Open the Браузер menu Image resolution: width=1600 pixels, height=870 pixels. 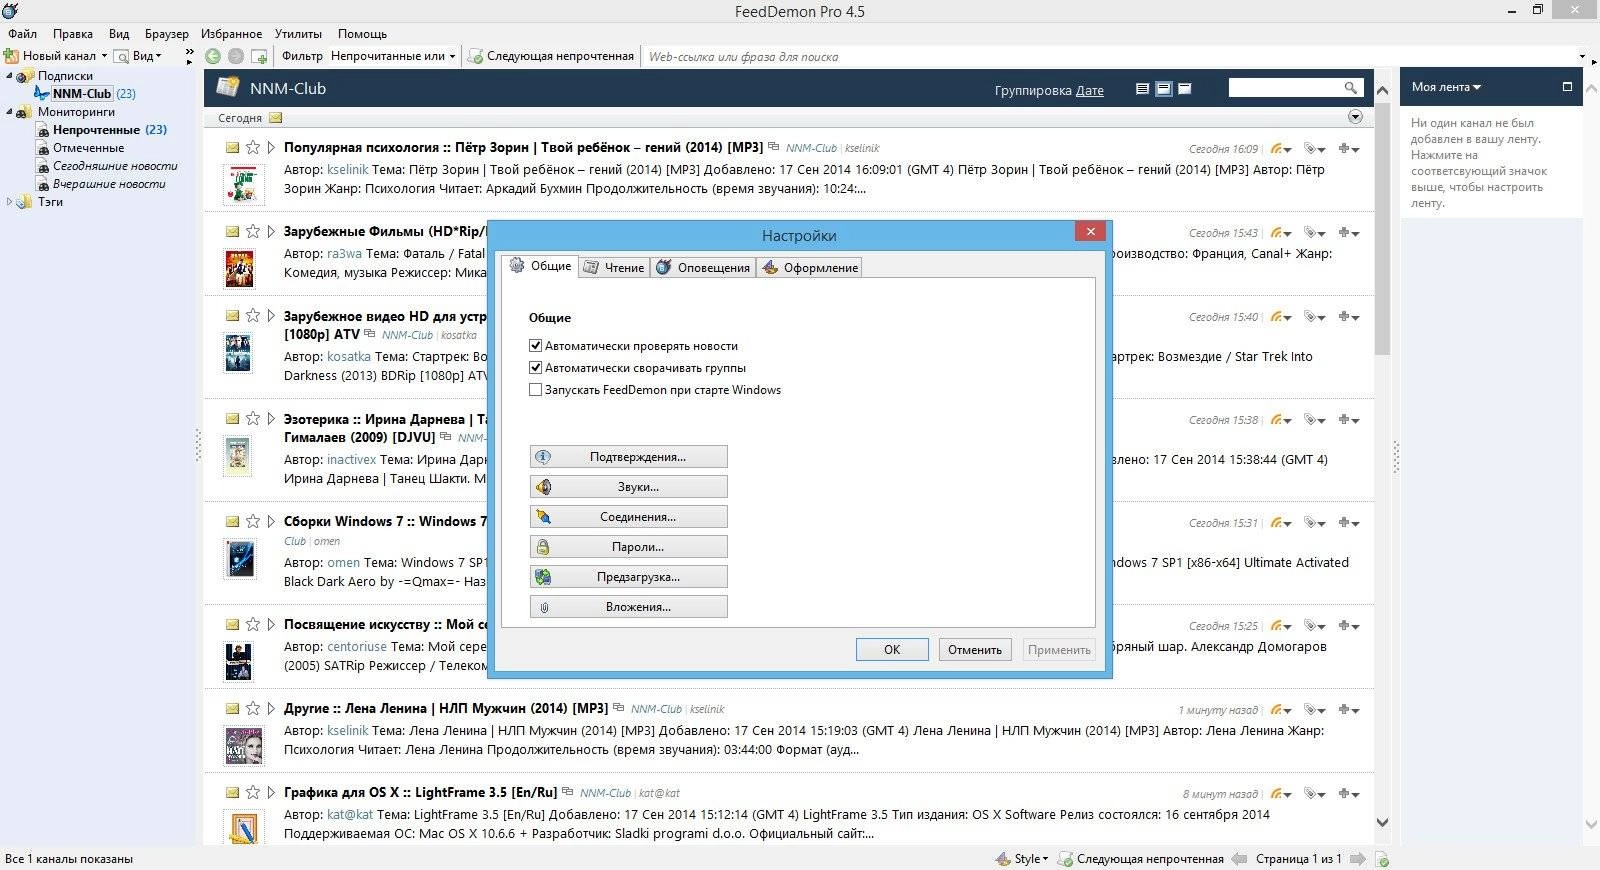166,33
